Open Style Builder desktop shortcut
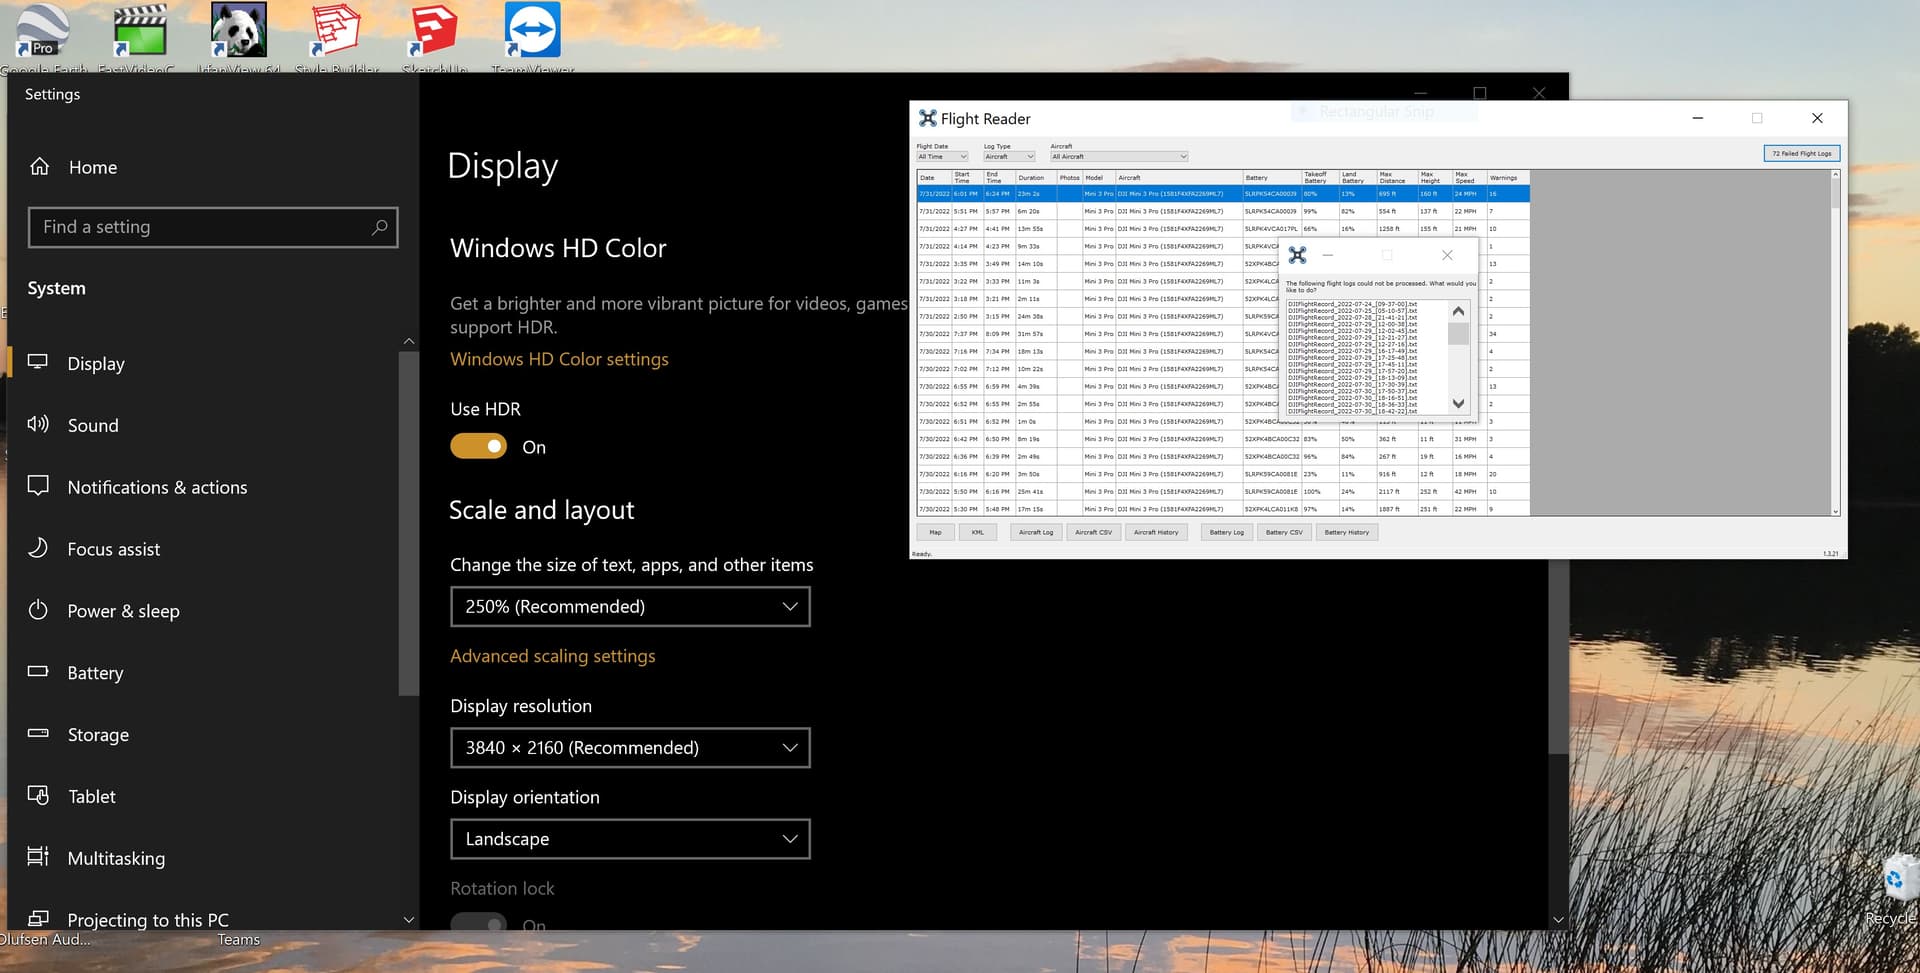1920x973 pixels. [336, 30]
